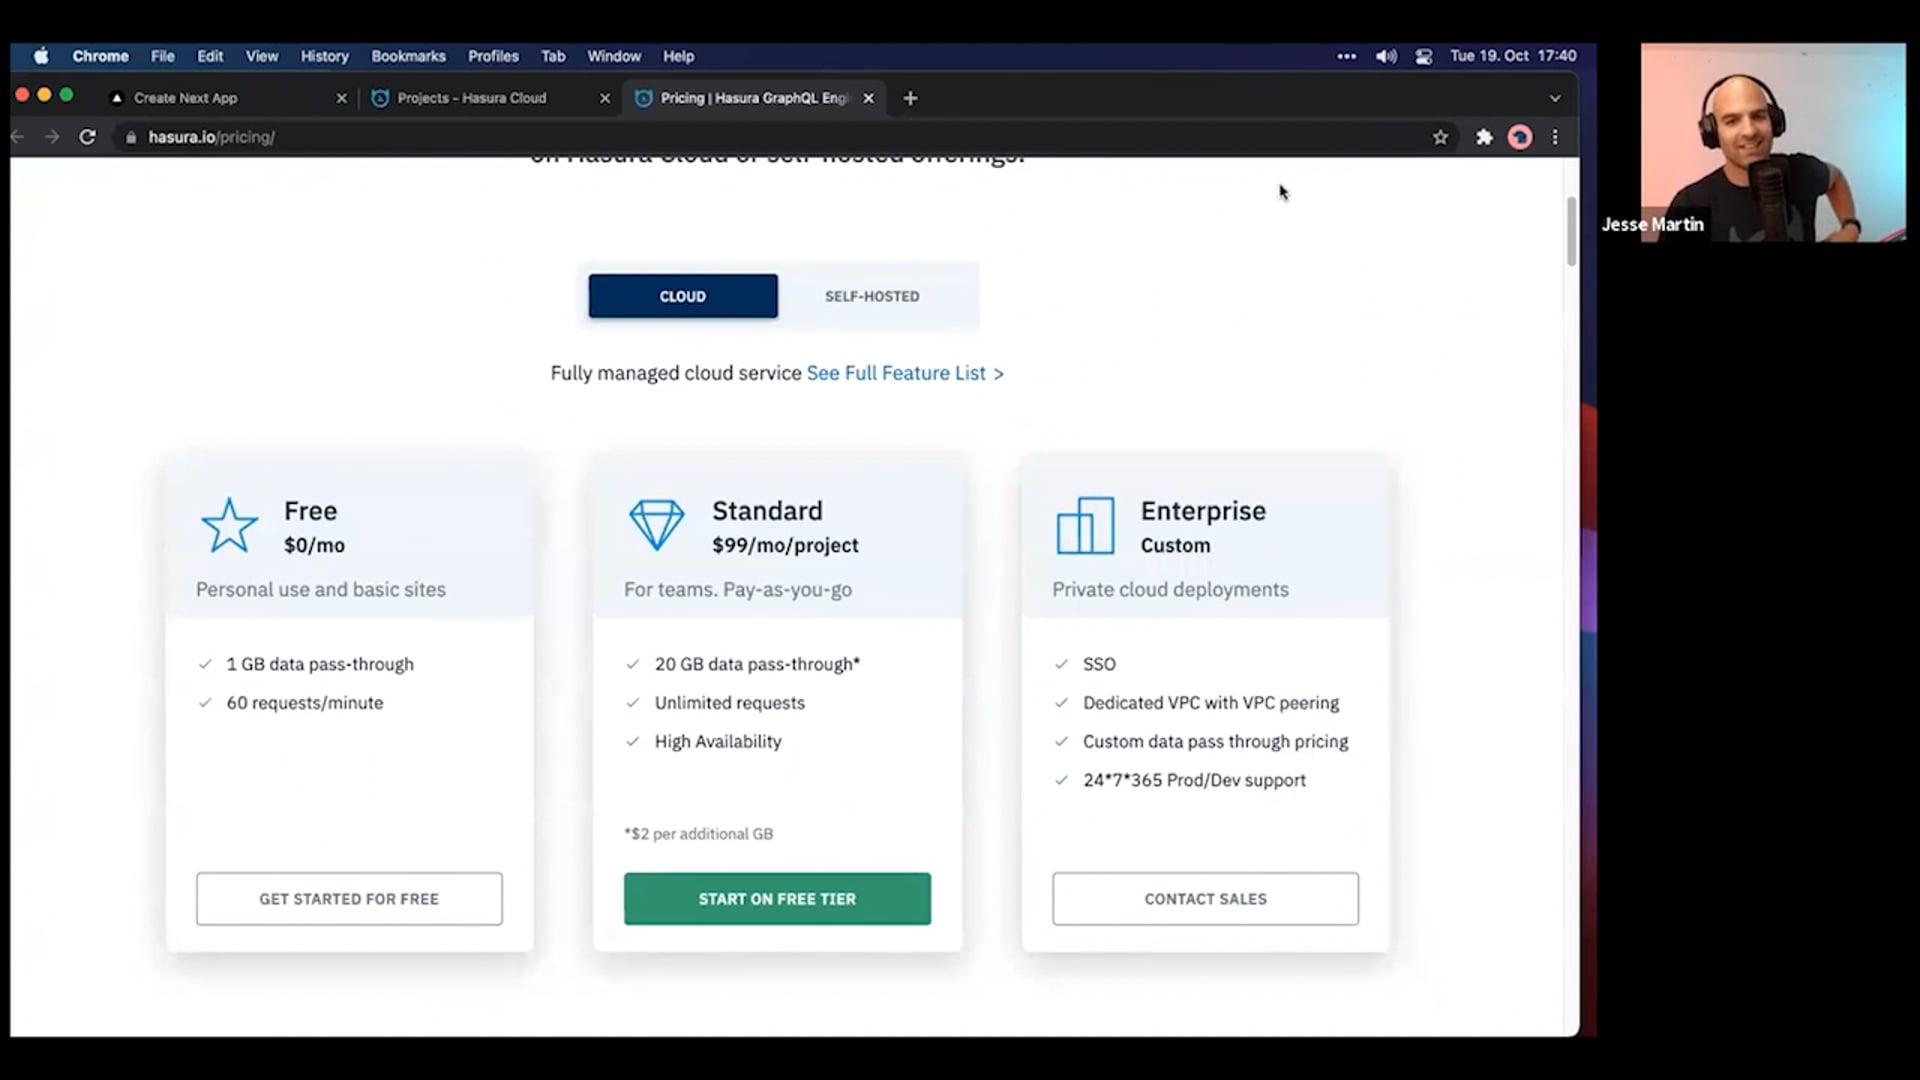
Task: Open the macOS volume icon in menu bar
Action: [x=1386, y=56]
